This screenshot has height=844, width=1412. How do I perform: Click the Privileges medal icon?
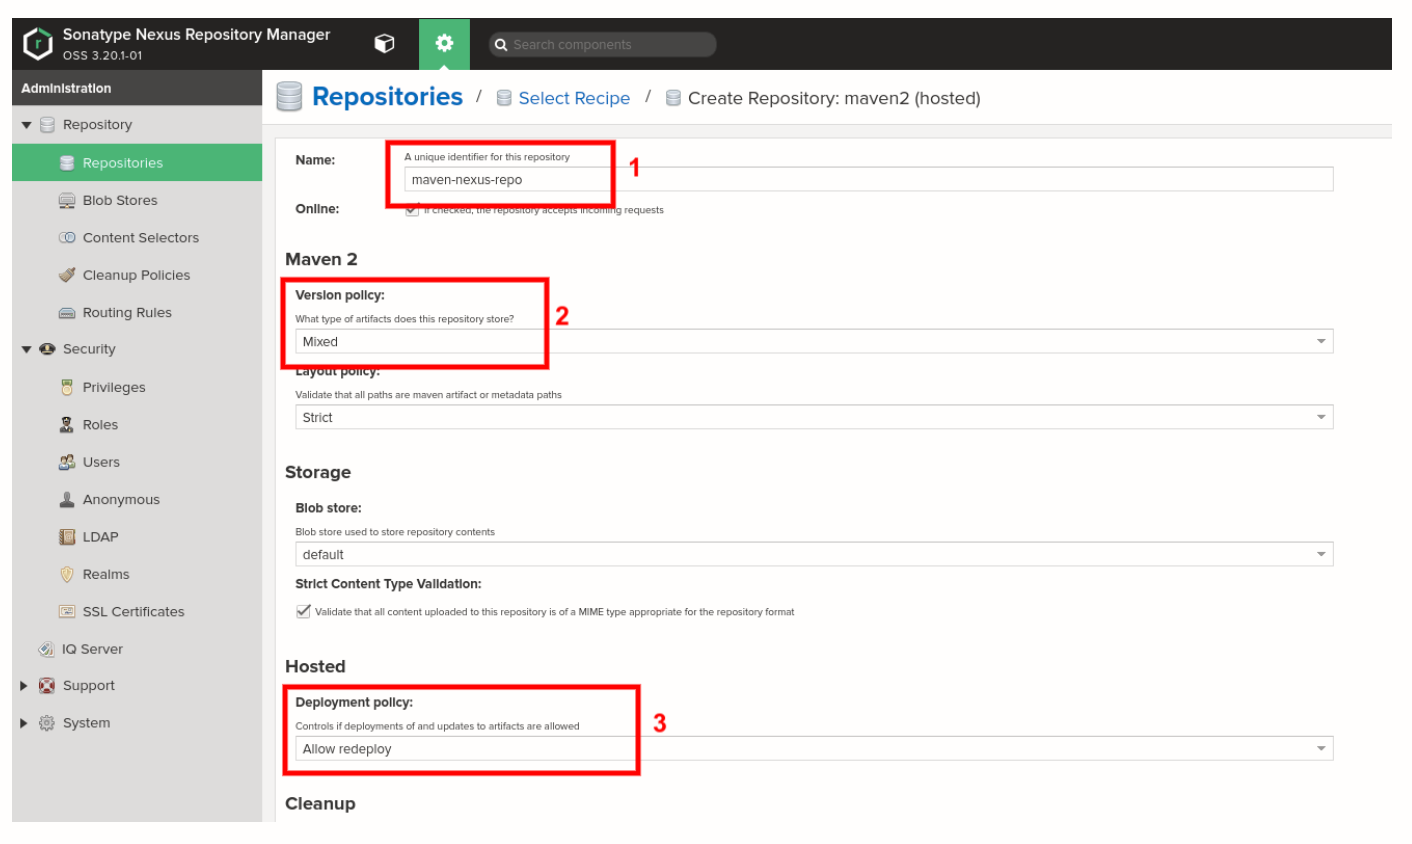pos(67,387)
